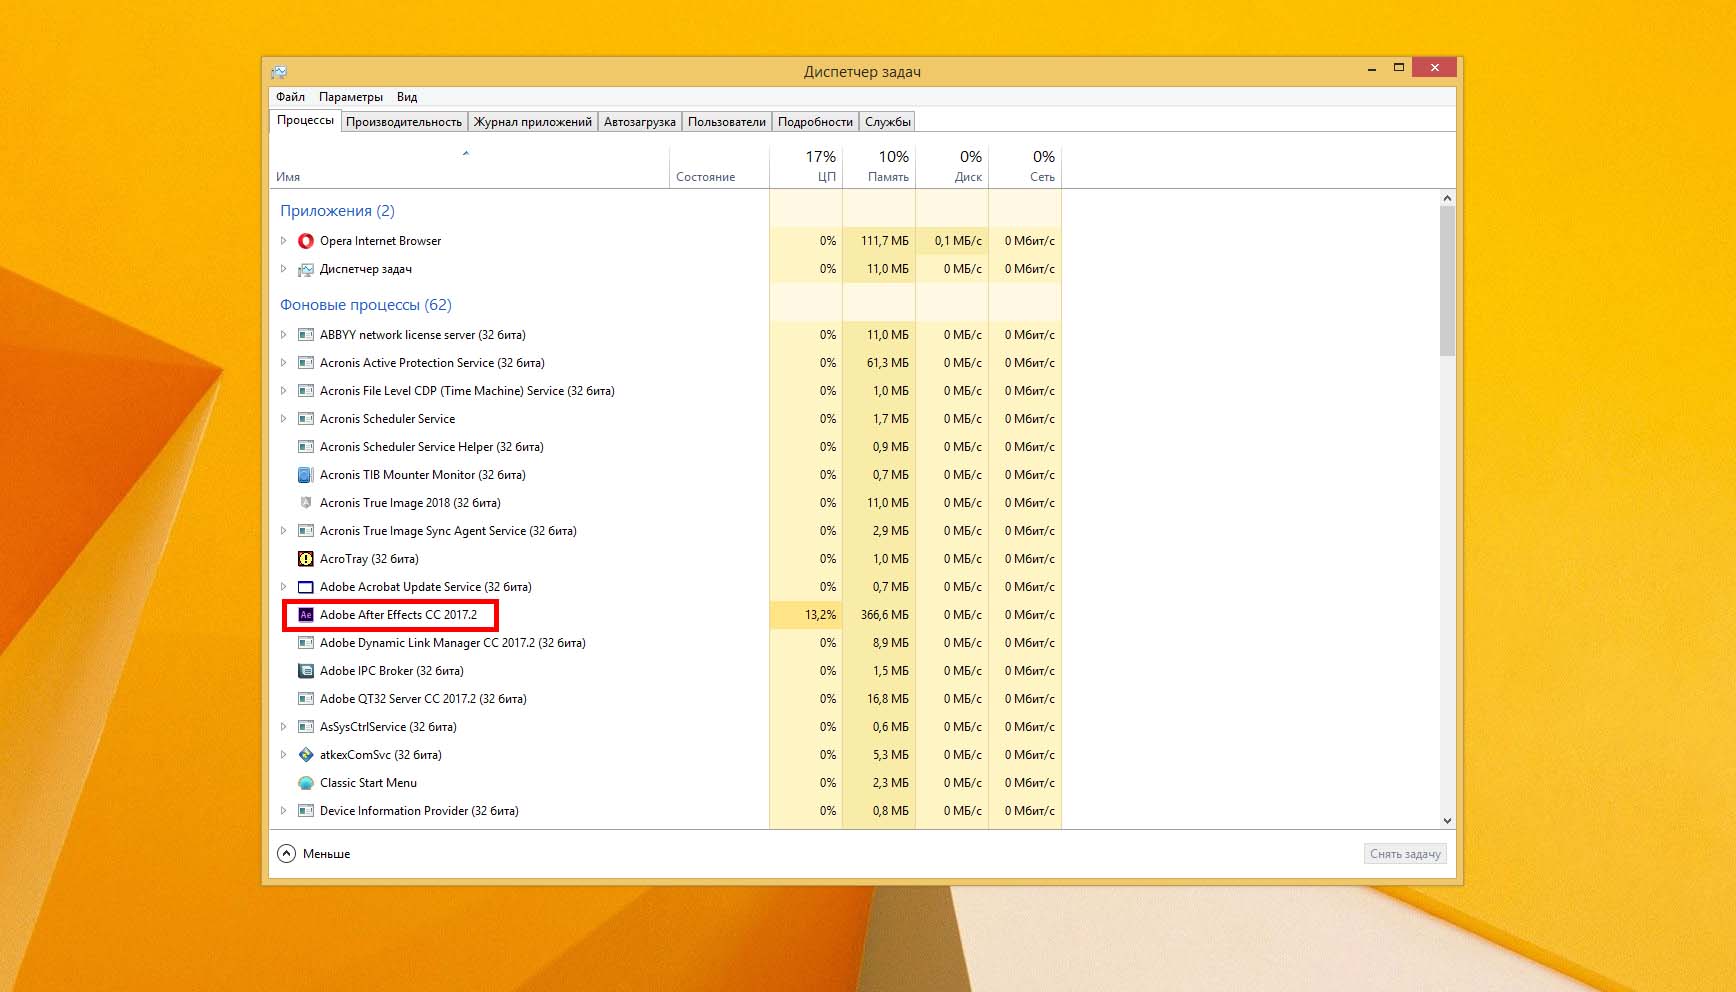Image resolution: width=1736 pixels, height=992 pixels.
Task: Click the Adobe Dynamic Link Manager icon
Action: click(x=306, y=643)
